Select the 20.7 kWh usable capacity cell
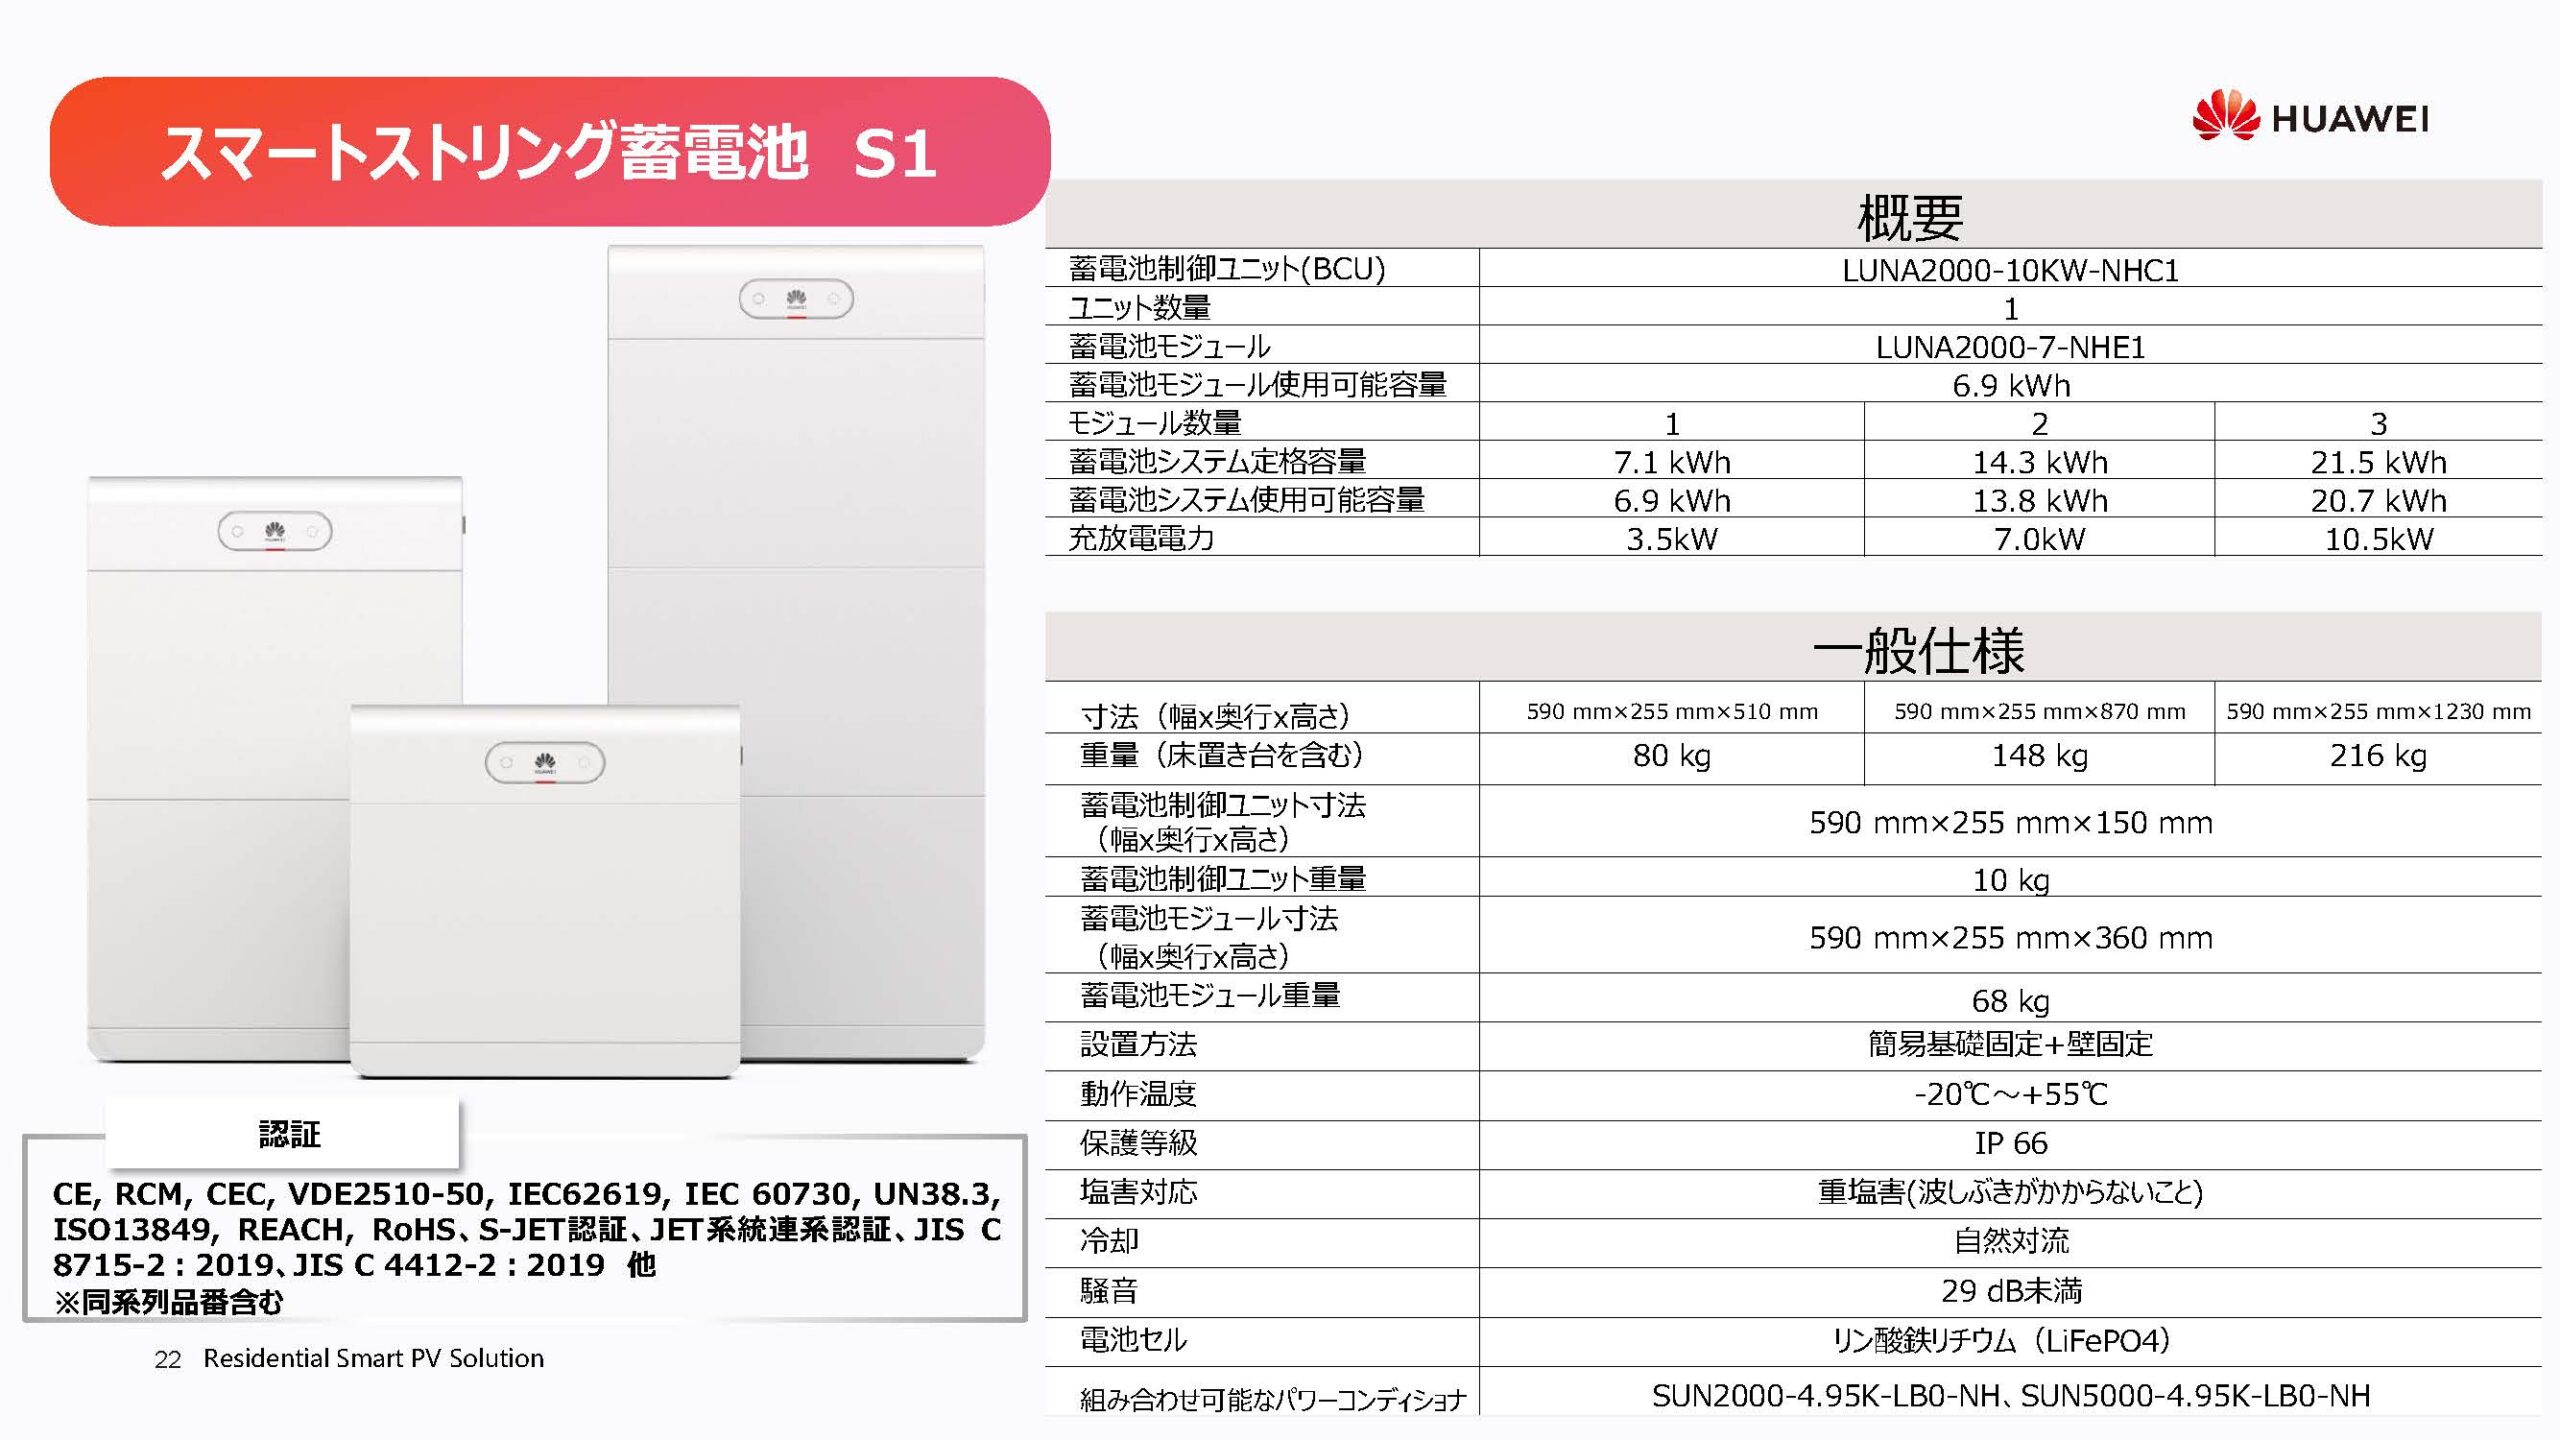 pos(2378,500)
